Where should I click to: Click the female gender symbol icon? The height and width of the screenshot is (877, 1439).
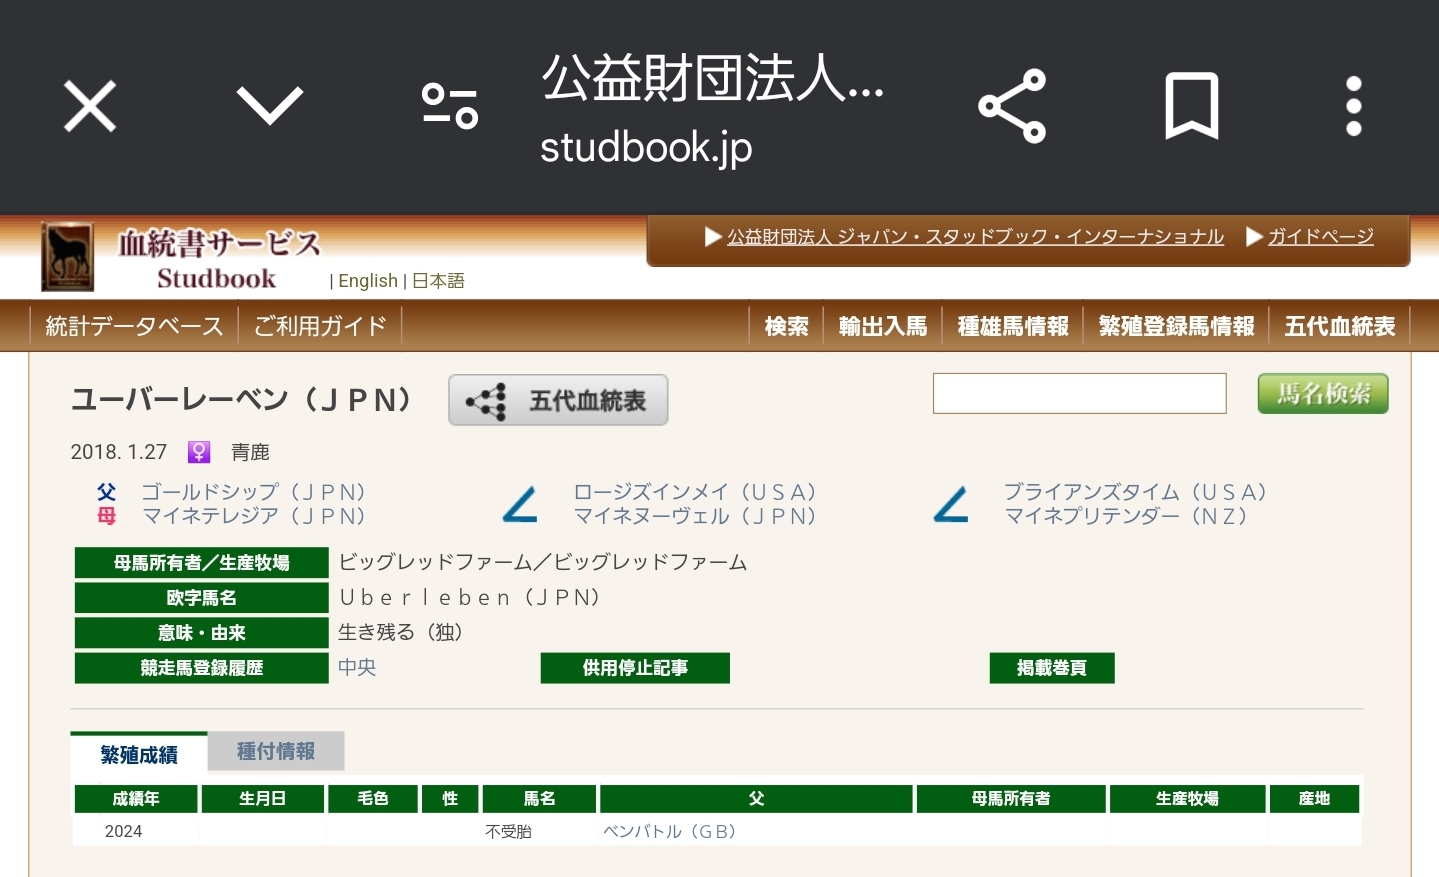[x=199, y=452]
